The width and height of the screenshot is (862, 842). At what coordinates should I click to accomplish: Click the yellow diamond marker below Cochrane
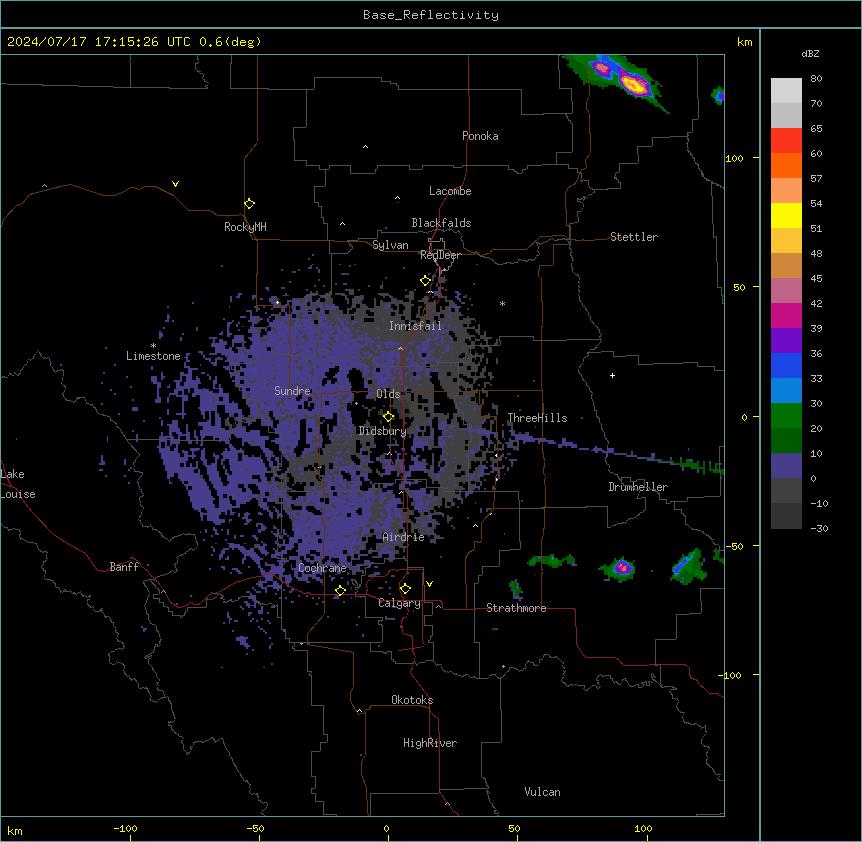(x=340, y=591)
